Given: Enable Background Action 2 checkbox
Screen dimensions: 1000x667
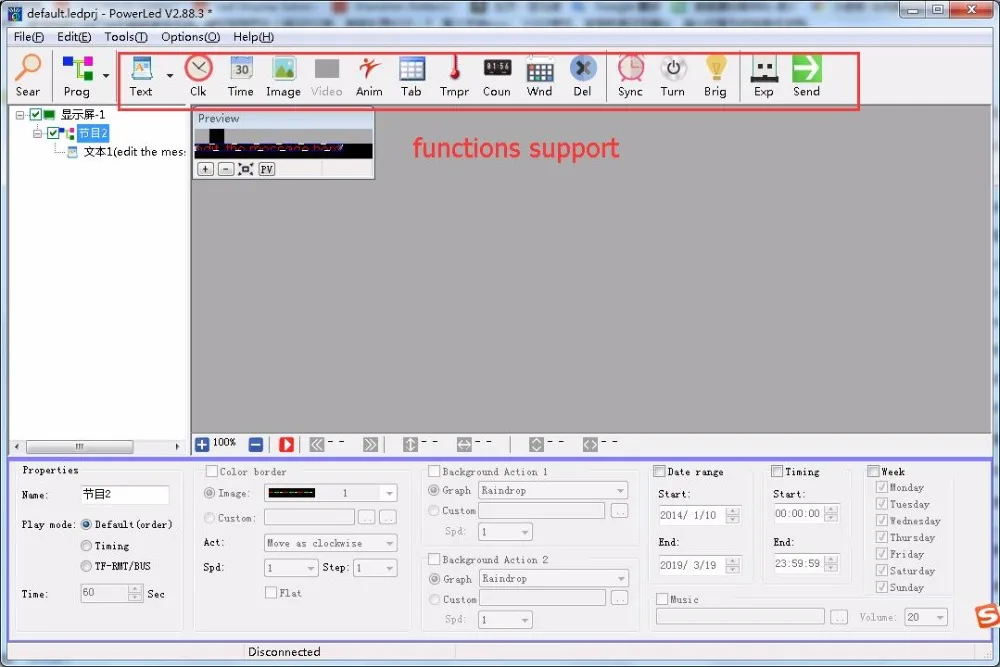Looking at the screenshot, I should 434,559.
